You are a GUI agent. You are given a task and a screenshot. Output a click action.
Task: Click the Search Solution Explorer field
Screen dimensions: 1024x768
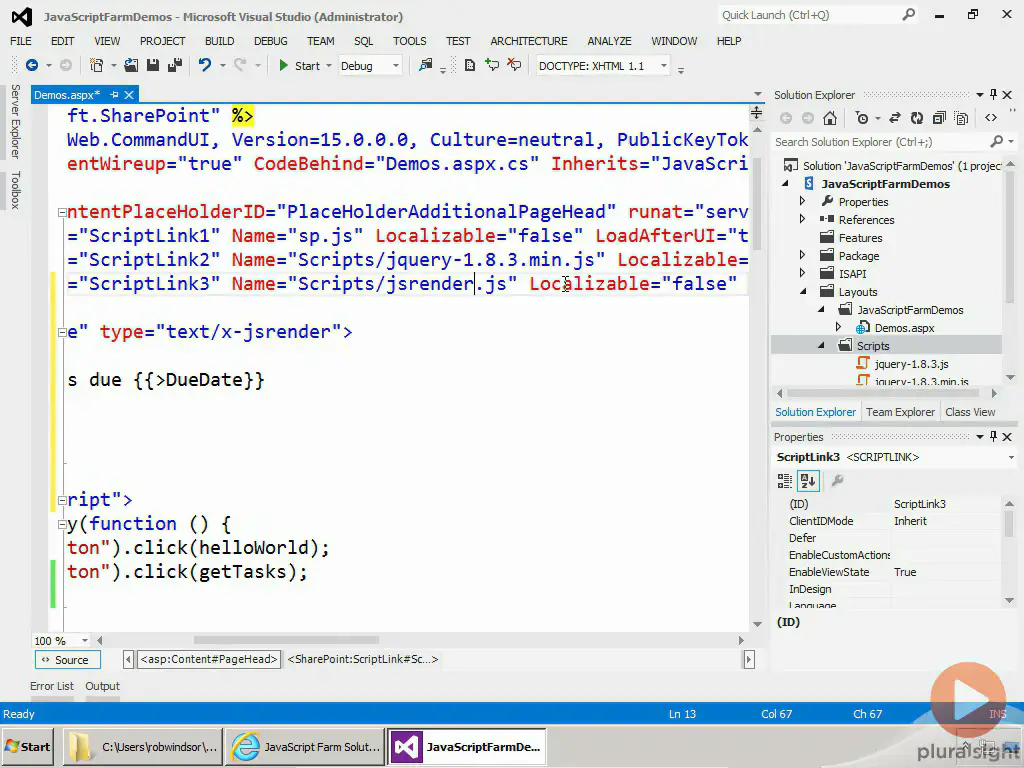tap(882, 142)
